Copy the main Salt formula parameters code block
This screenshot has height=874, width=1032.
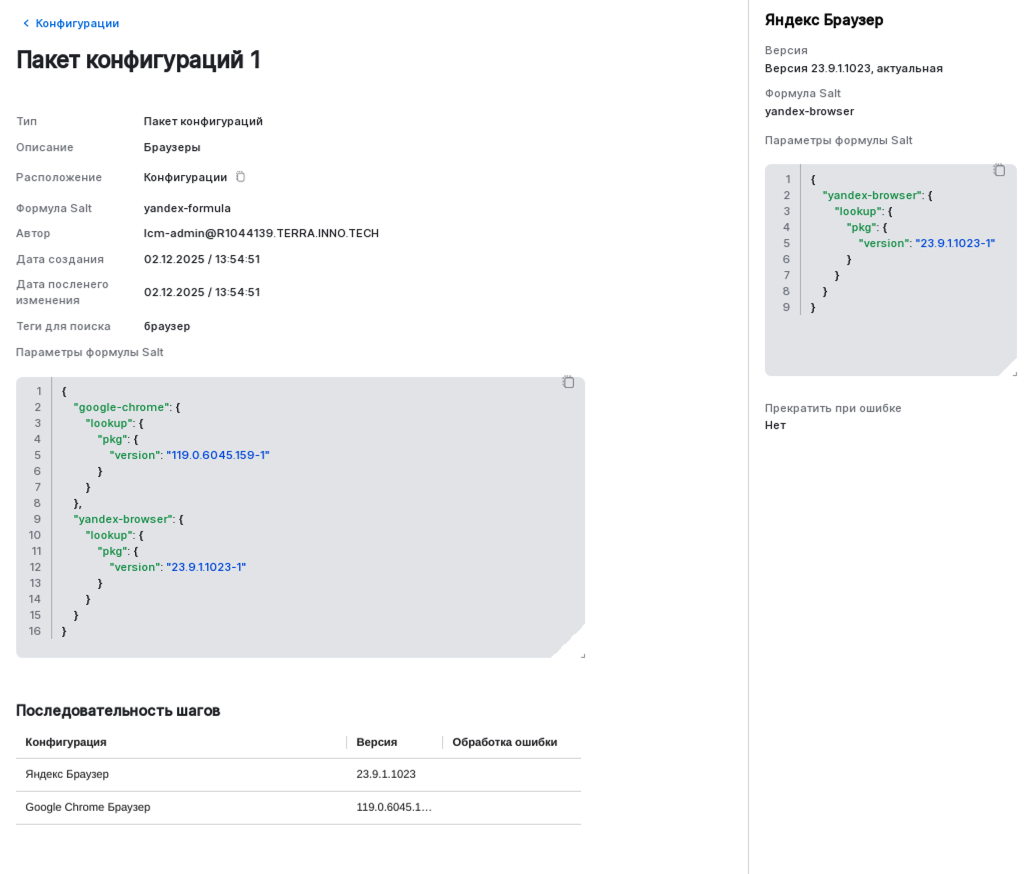[x=568, y=381]
